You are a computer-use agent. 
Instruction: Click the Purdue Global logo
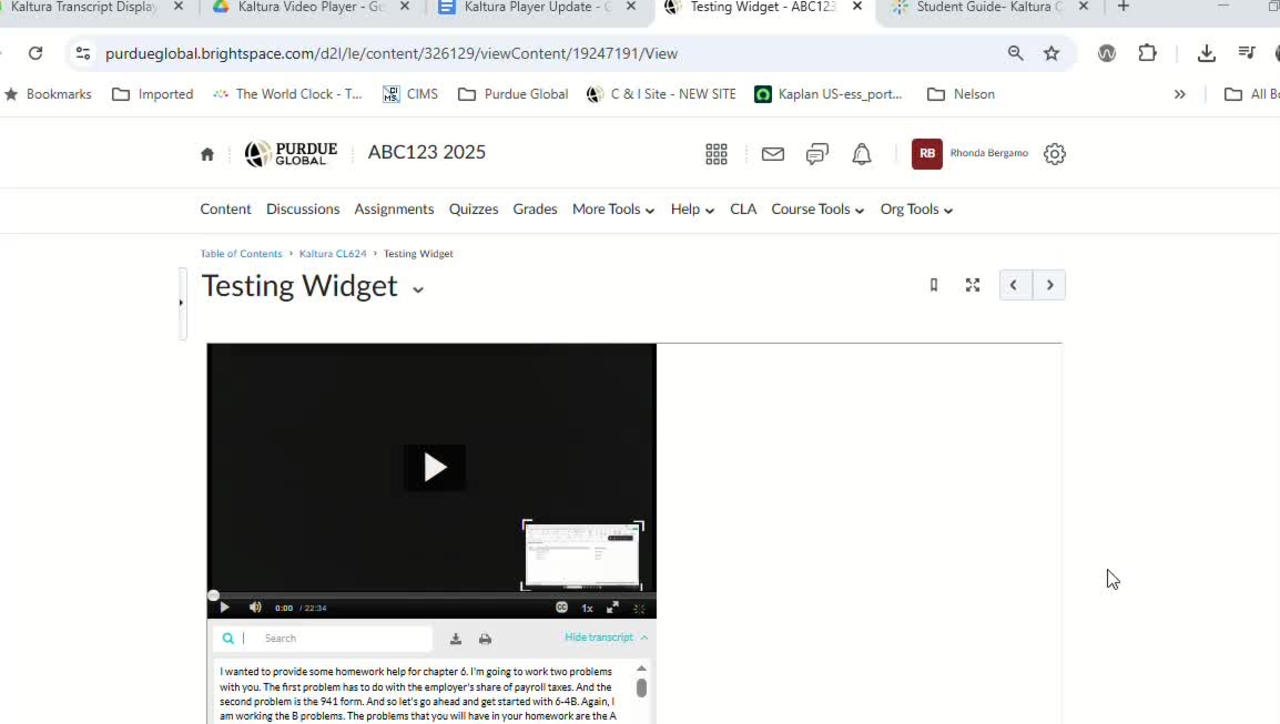point(291,153)
